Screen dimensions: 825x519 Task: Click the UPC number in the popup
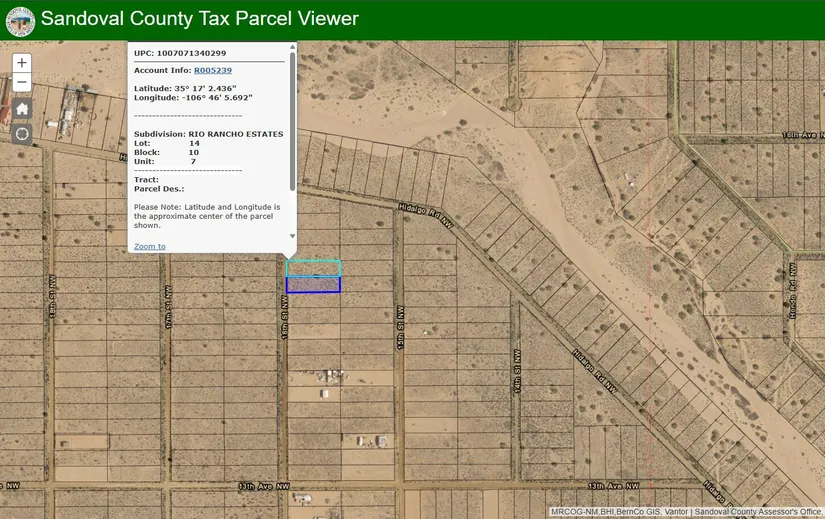tap(191, 53)
